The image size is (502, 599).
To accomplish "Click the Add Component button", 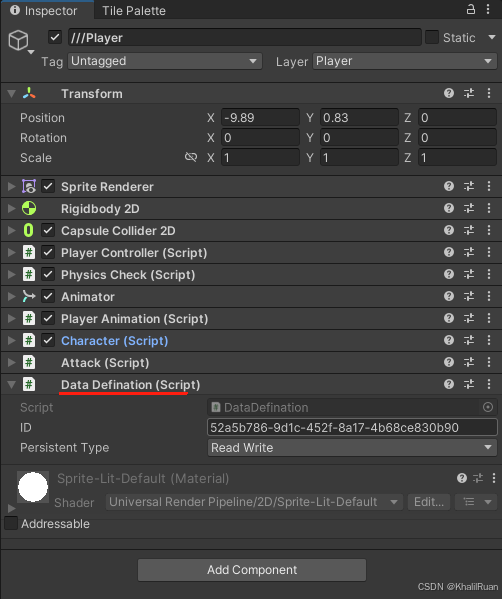I will [x=252, y=570].
